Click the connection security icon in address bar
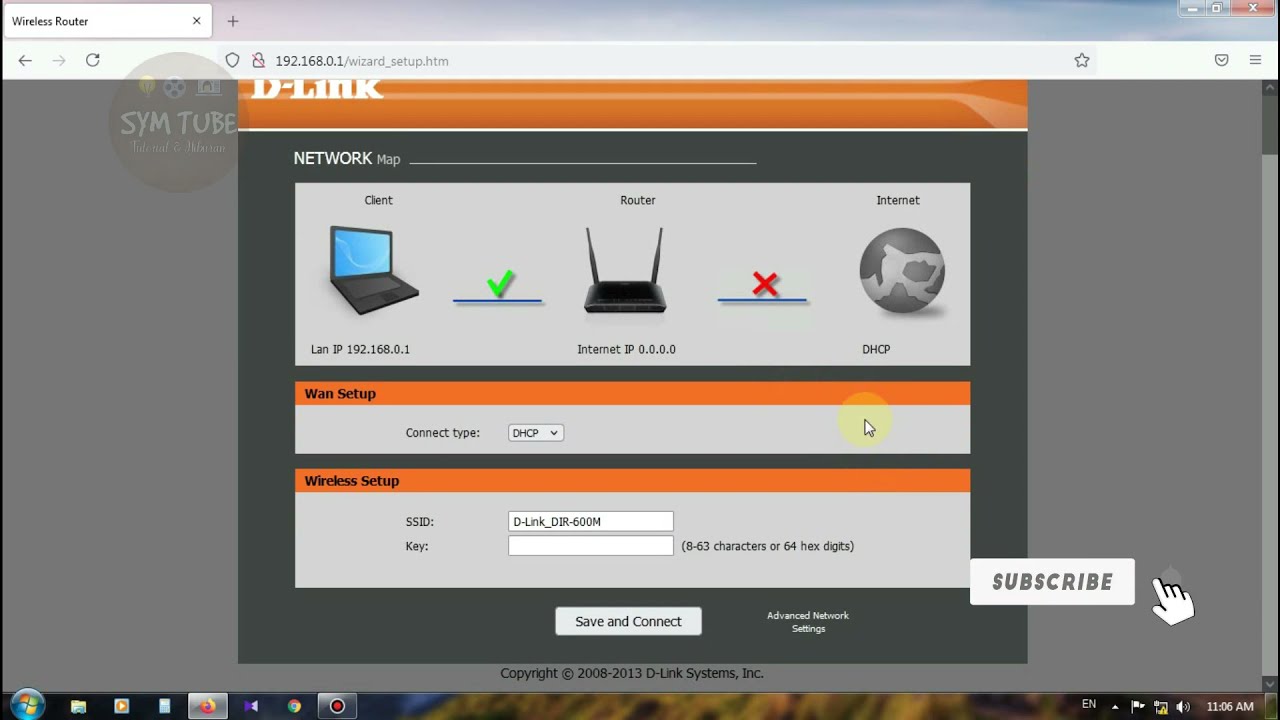 tap(257, 61)
